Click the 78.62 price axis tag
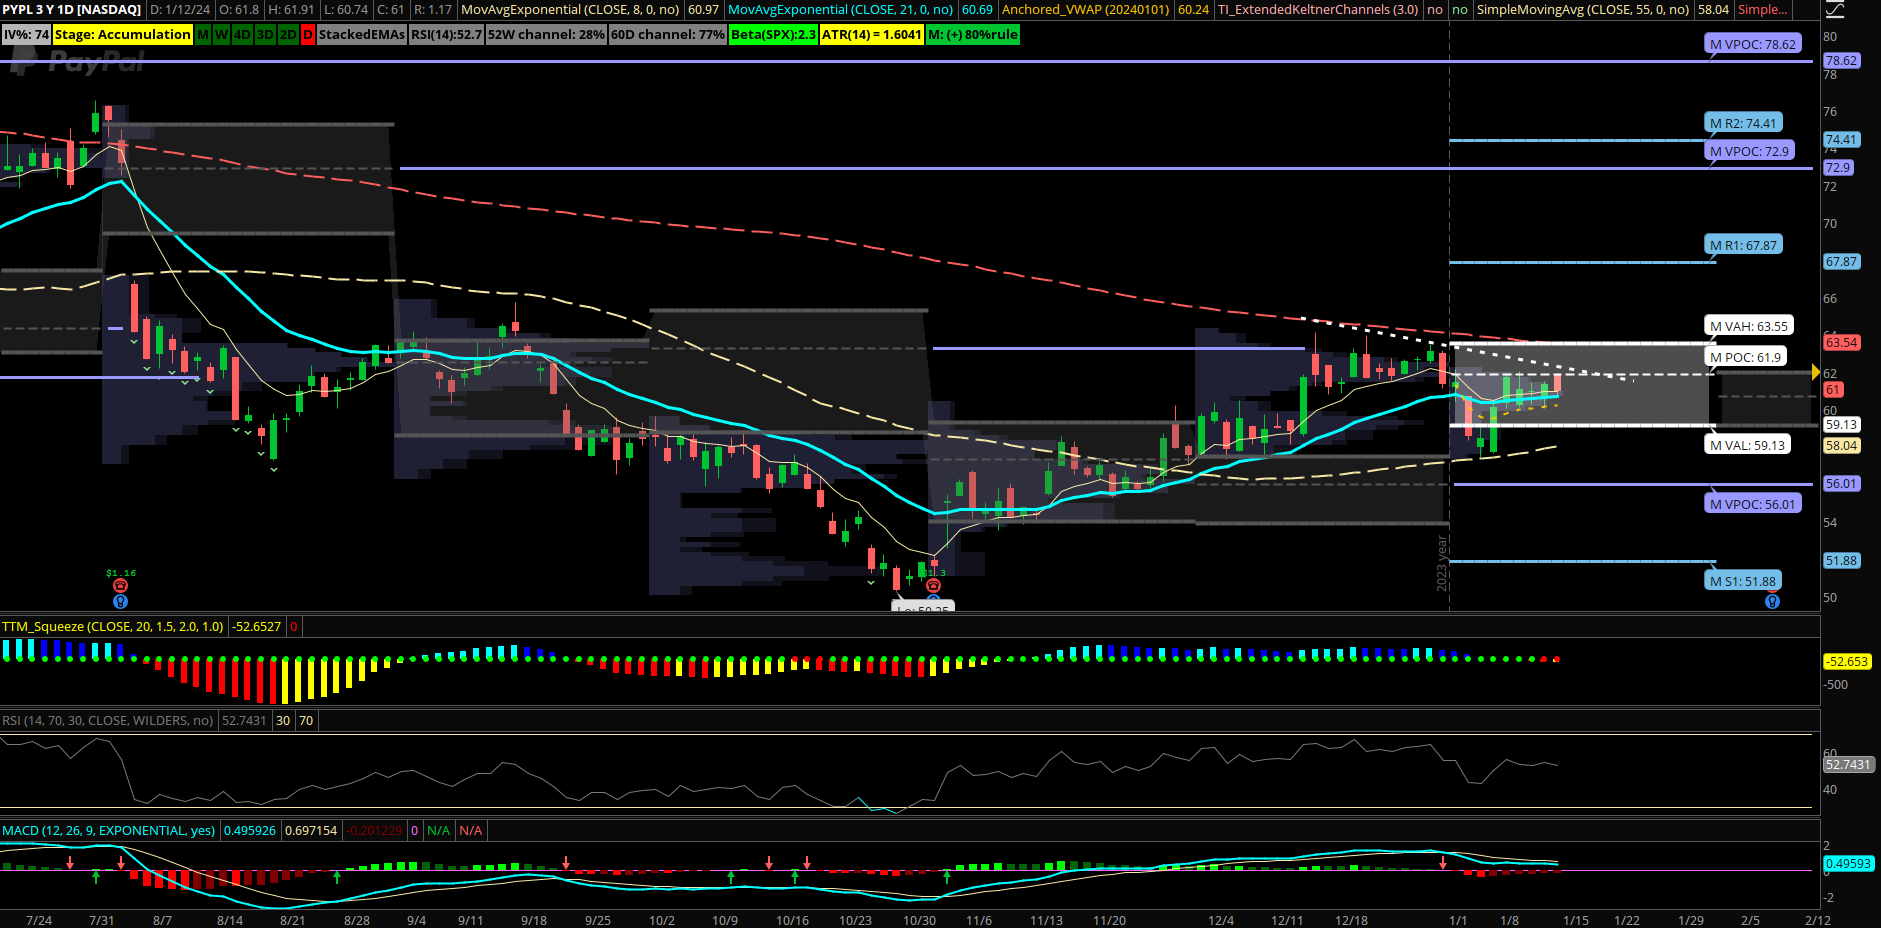1881x928 pixels. tap(1841, 61)
